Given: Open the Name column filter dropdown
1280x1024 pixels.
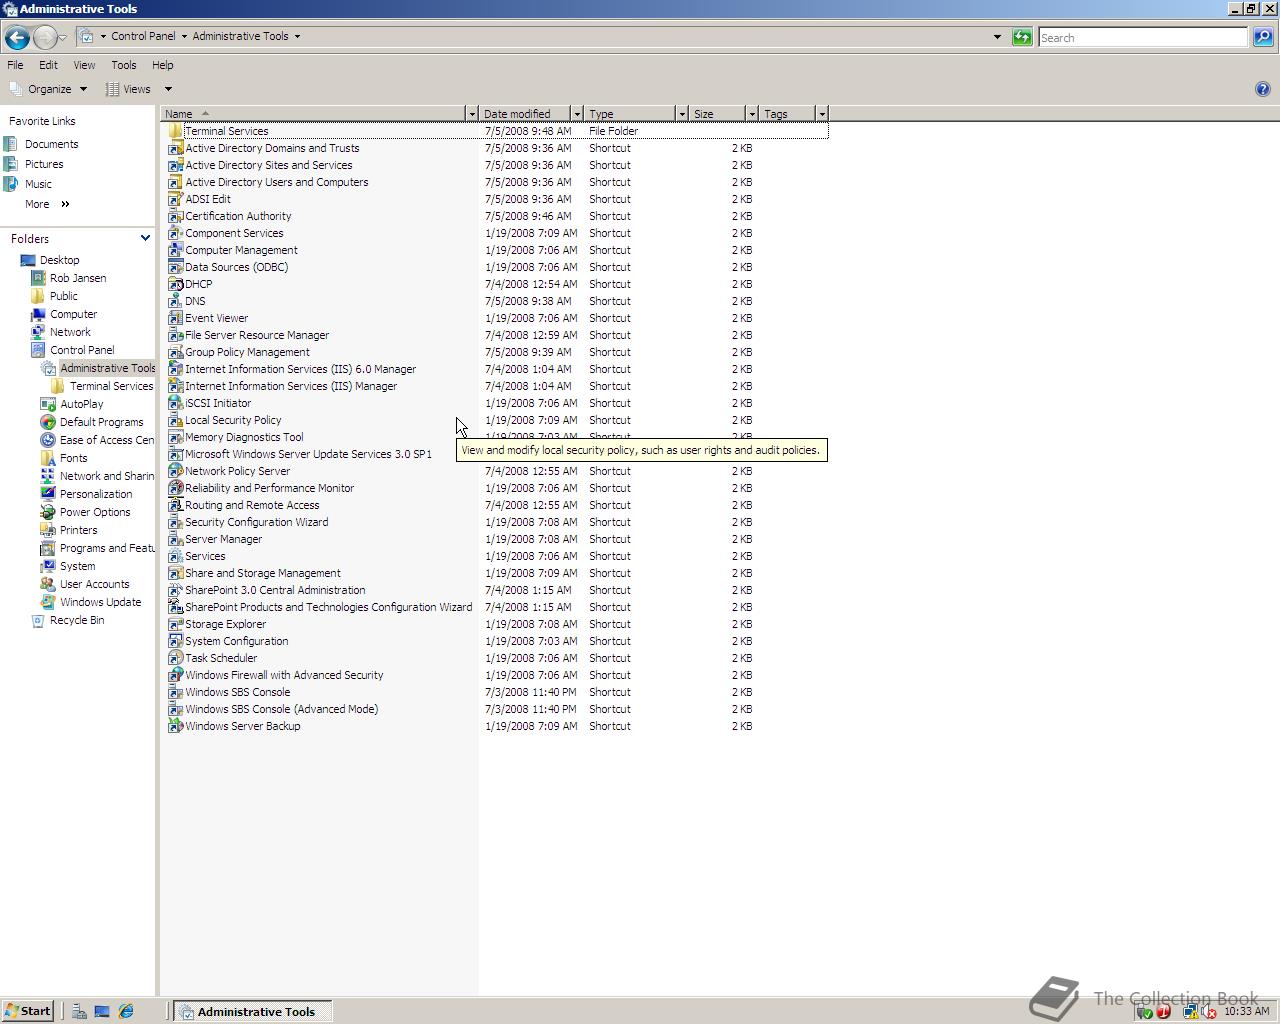Looking at the screenshot, I should point(472,114).
